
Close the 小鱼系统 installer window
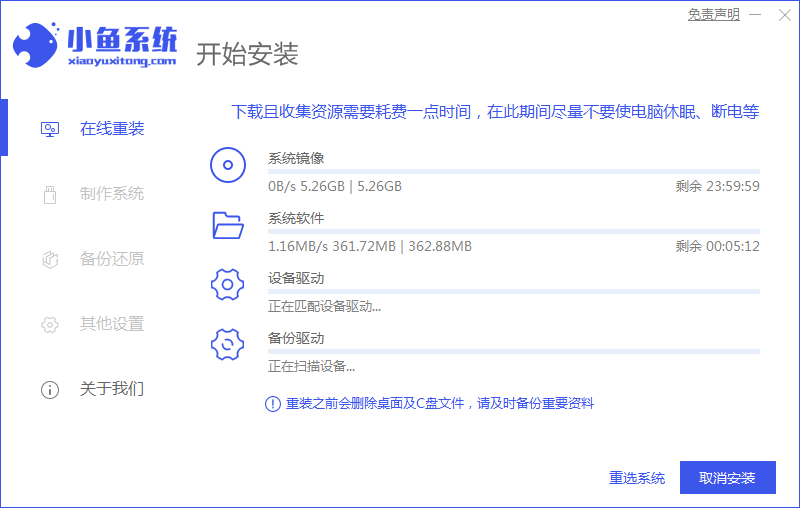point(783,15)
